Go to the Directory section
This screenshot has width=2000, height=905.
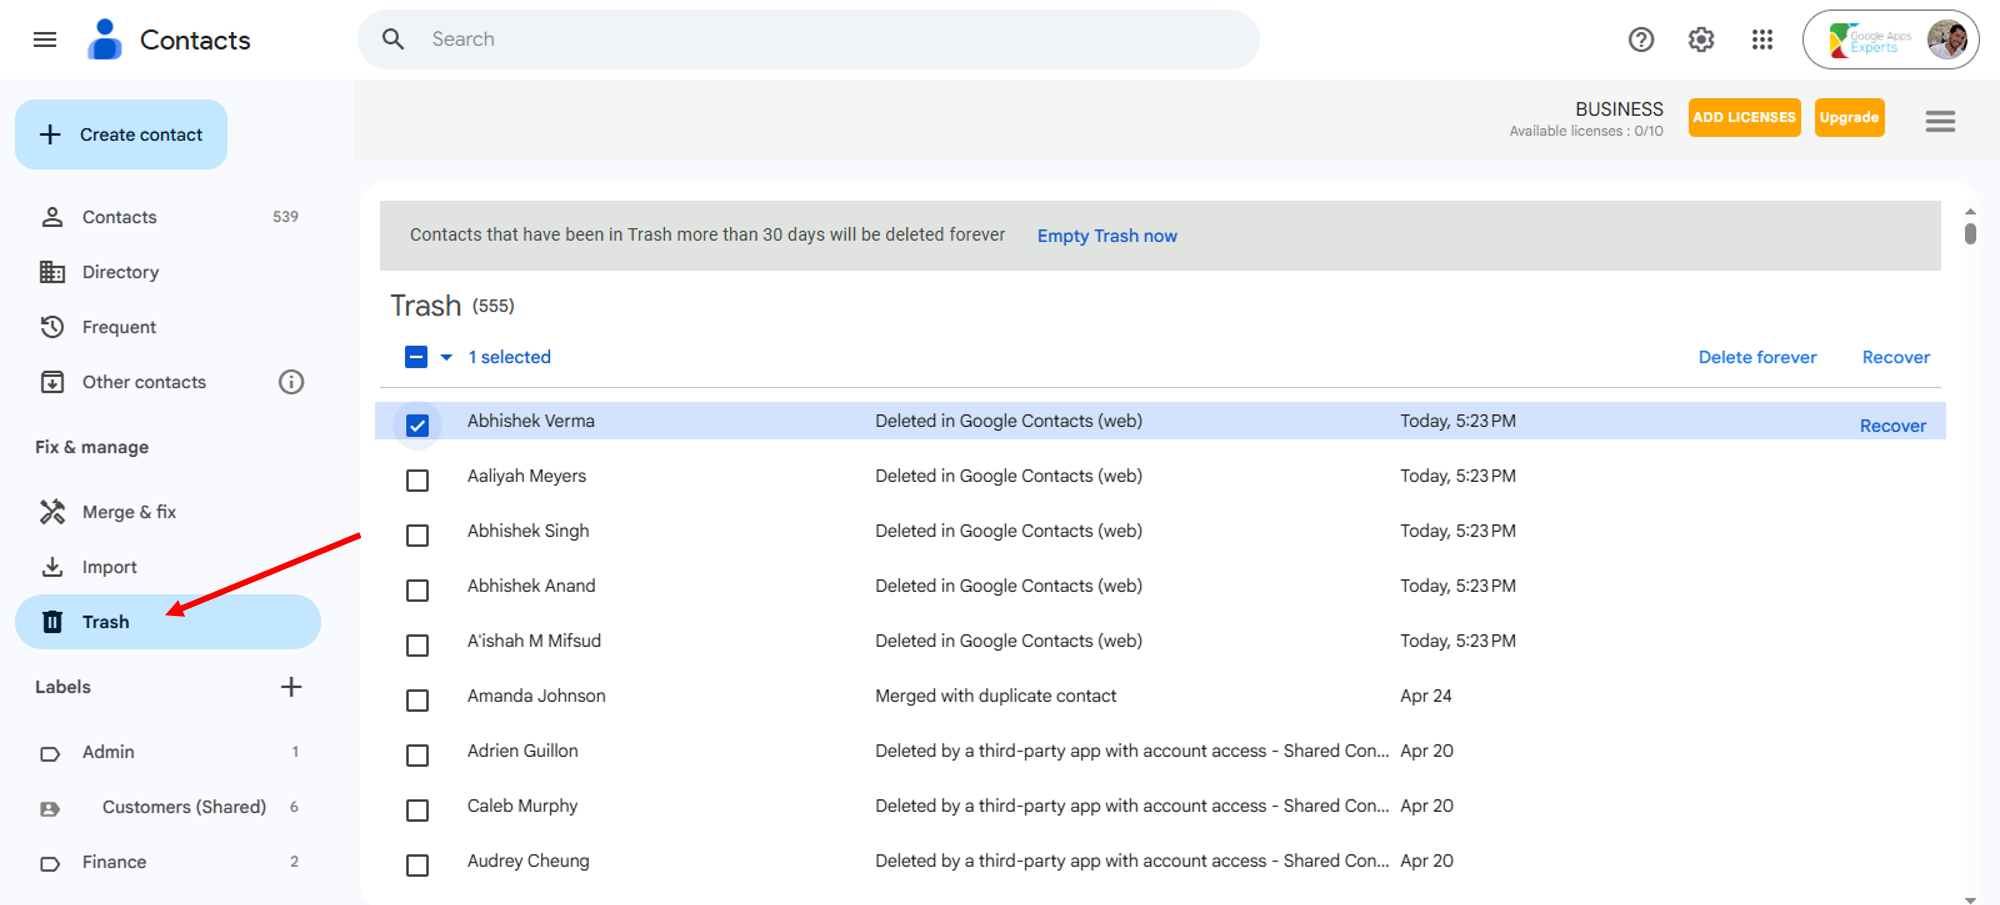coord(120,272)
